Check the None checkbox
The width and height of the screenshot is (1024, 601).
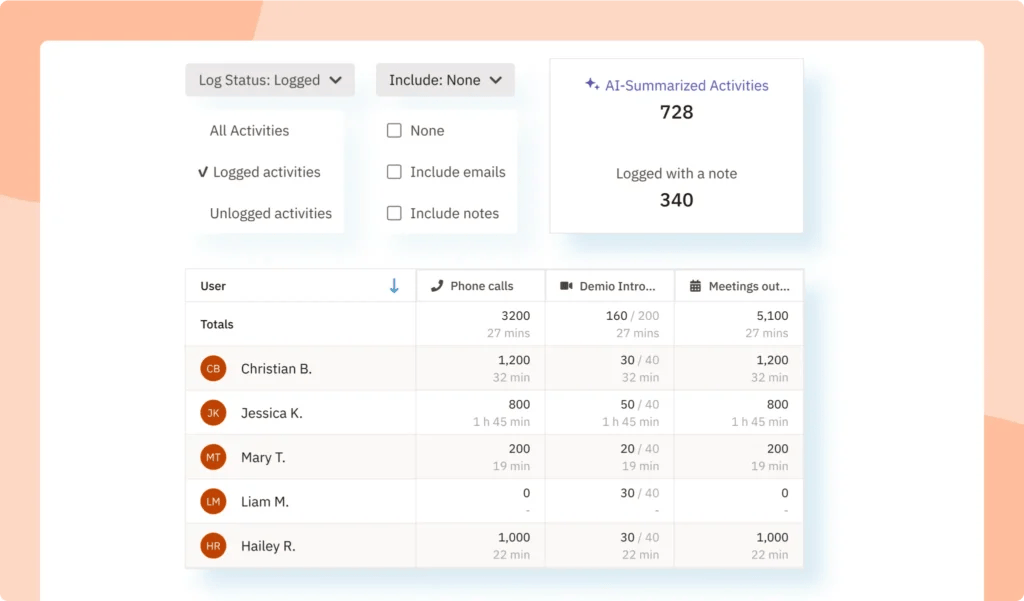(x=394, y=131)
